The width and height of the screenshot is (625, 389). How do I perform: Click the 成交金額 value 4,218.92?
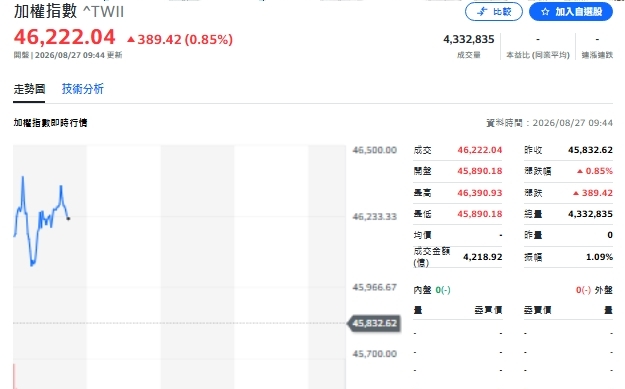(x=483, y=257)
